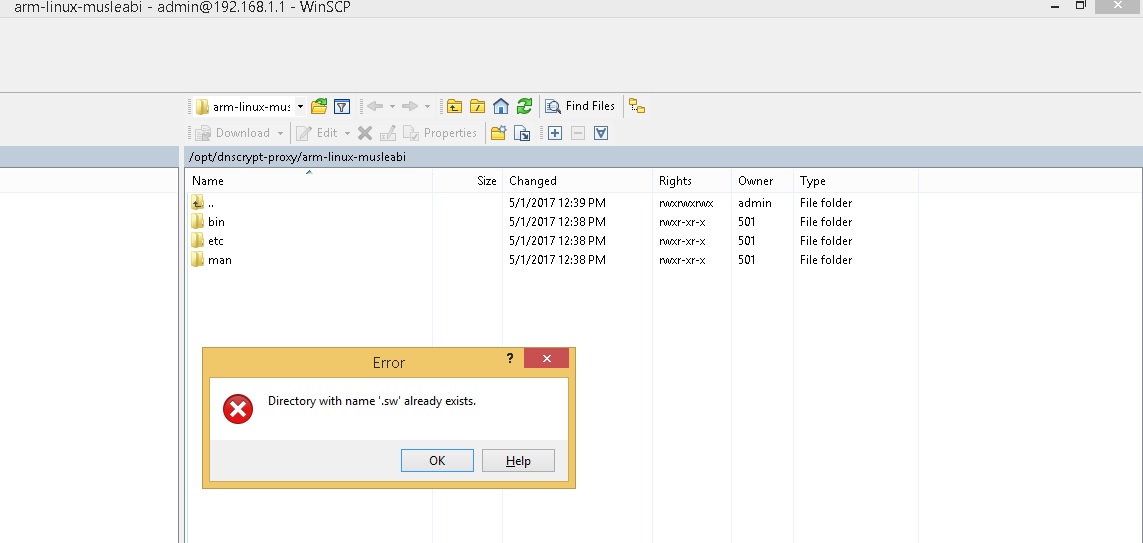Refresh the remote directory listing

click(523, 106)
